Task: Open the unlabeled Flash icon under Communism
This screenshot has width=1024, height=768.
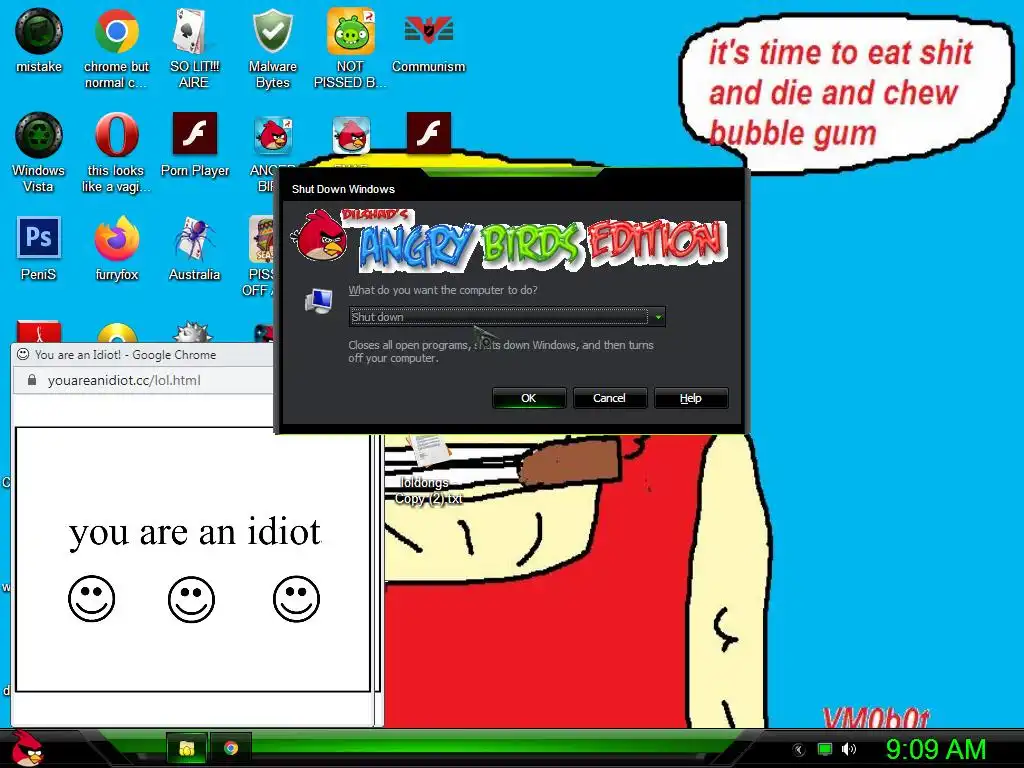Action: click(428, 133)
